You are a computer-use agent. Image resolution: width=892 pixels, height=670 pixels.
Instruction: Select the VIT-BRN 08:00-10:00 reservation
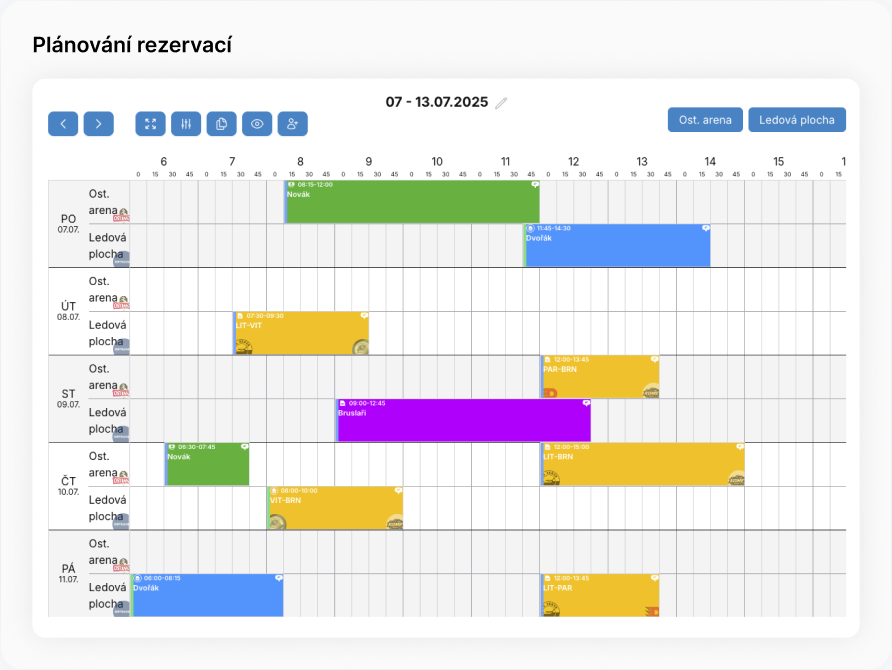tap(335, 509)
